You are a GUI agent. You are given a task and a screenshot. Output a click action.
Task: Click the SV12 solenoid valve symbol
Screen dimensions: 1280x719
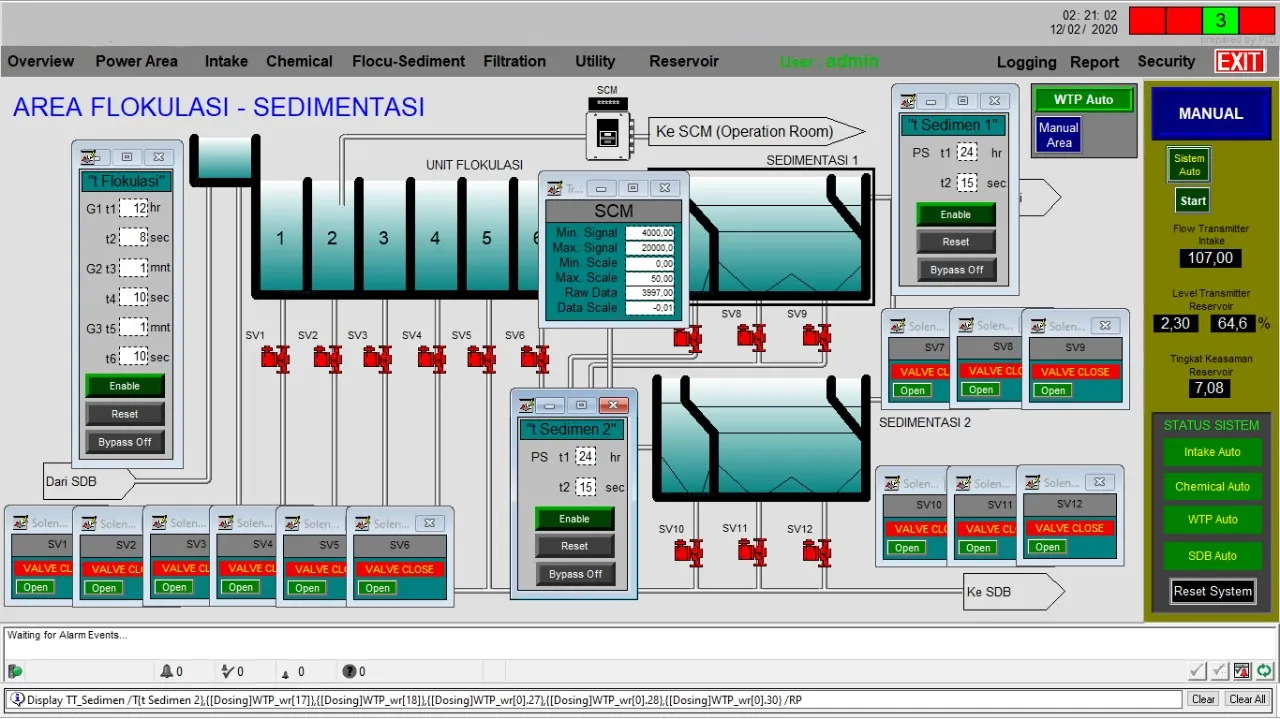click(x=817, y=551)
